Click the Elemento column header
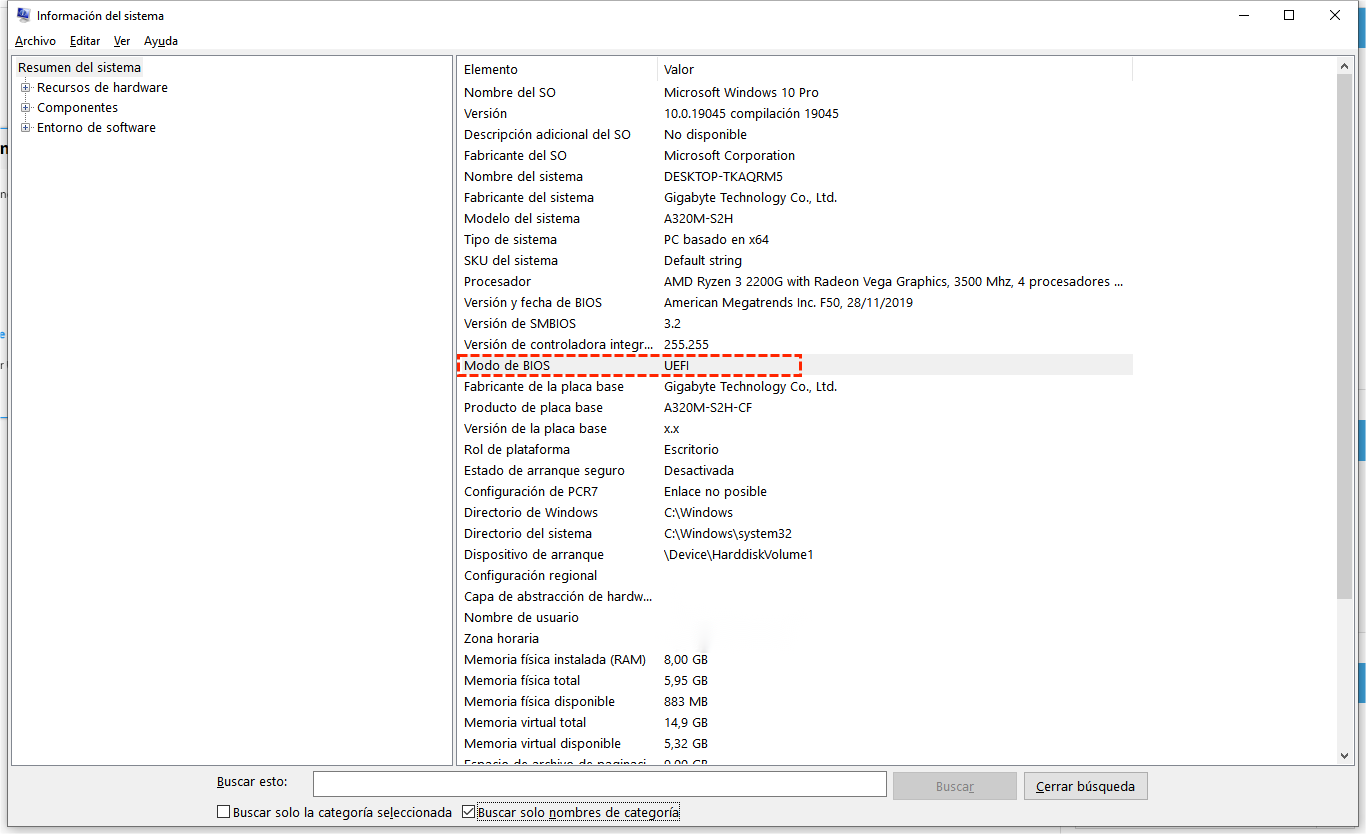The image size is (1366, 834). [x=489, y=69]
